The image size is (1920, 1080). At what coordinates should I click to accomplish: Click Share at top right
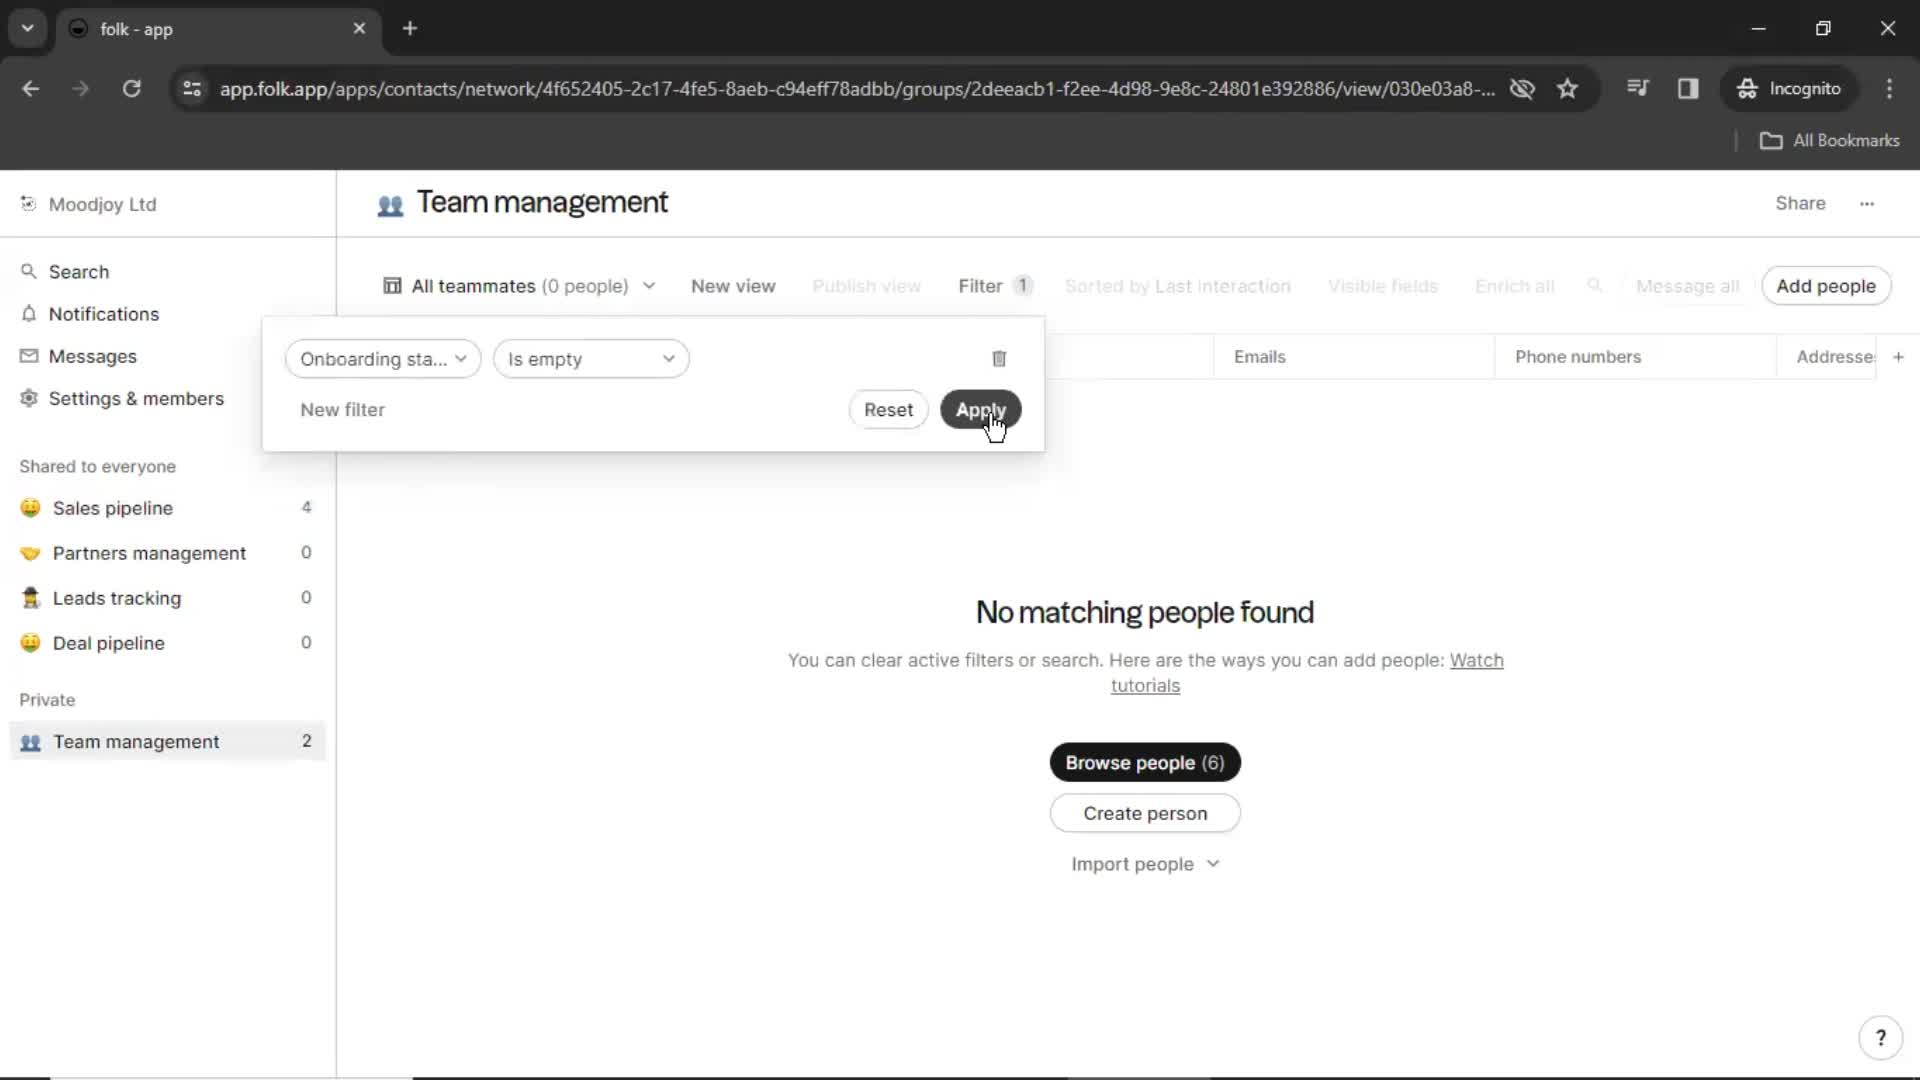point(1800,203)
